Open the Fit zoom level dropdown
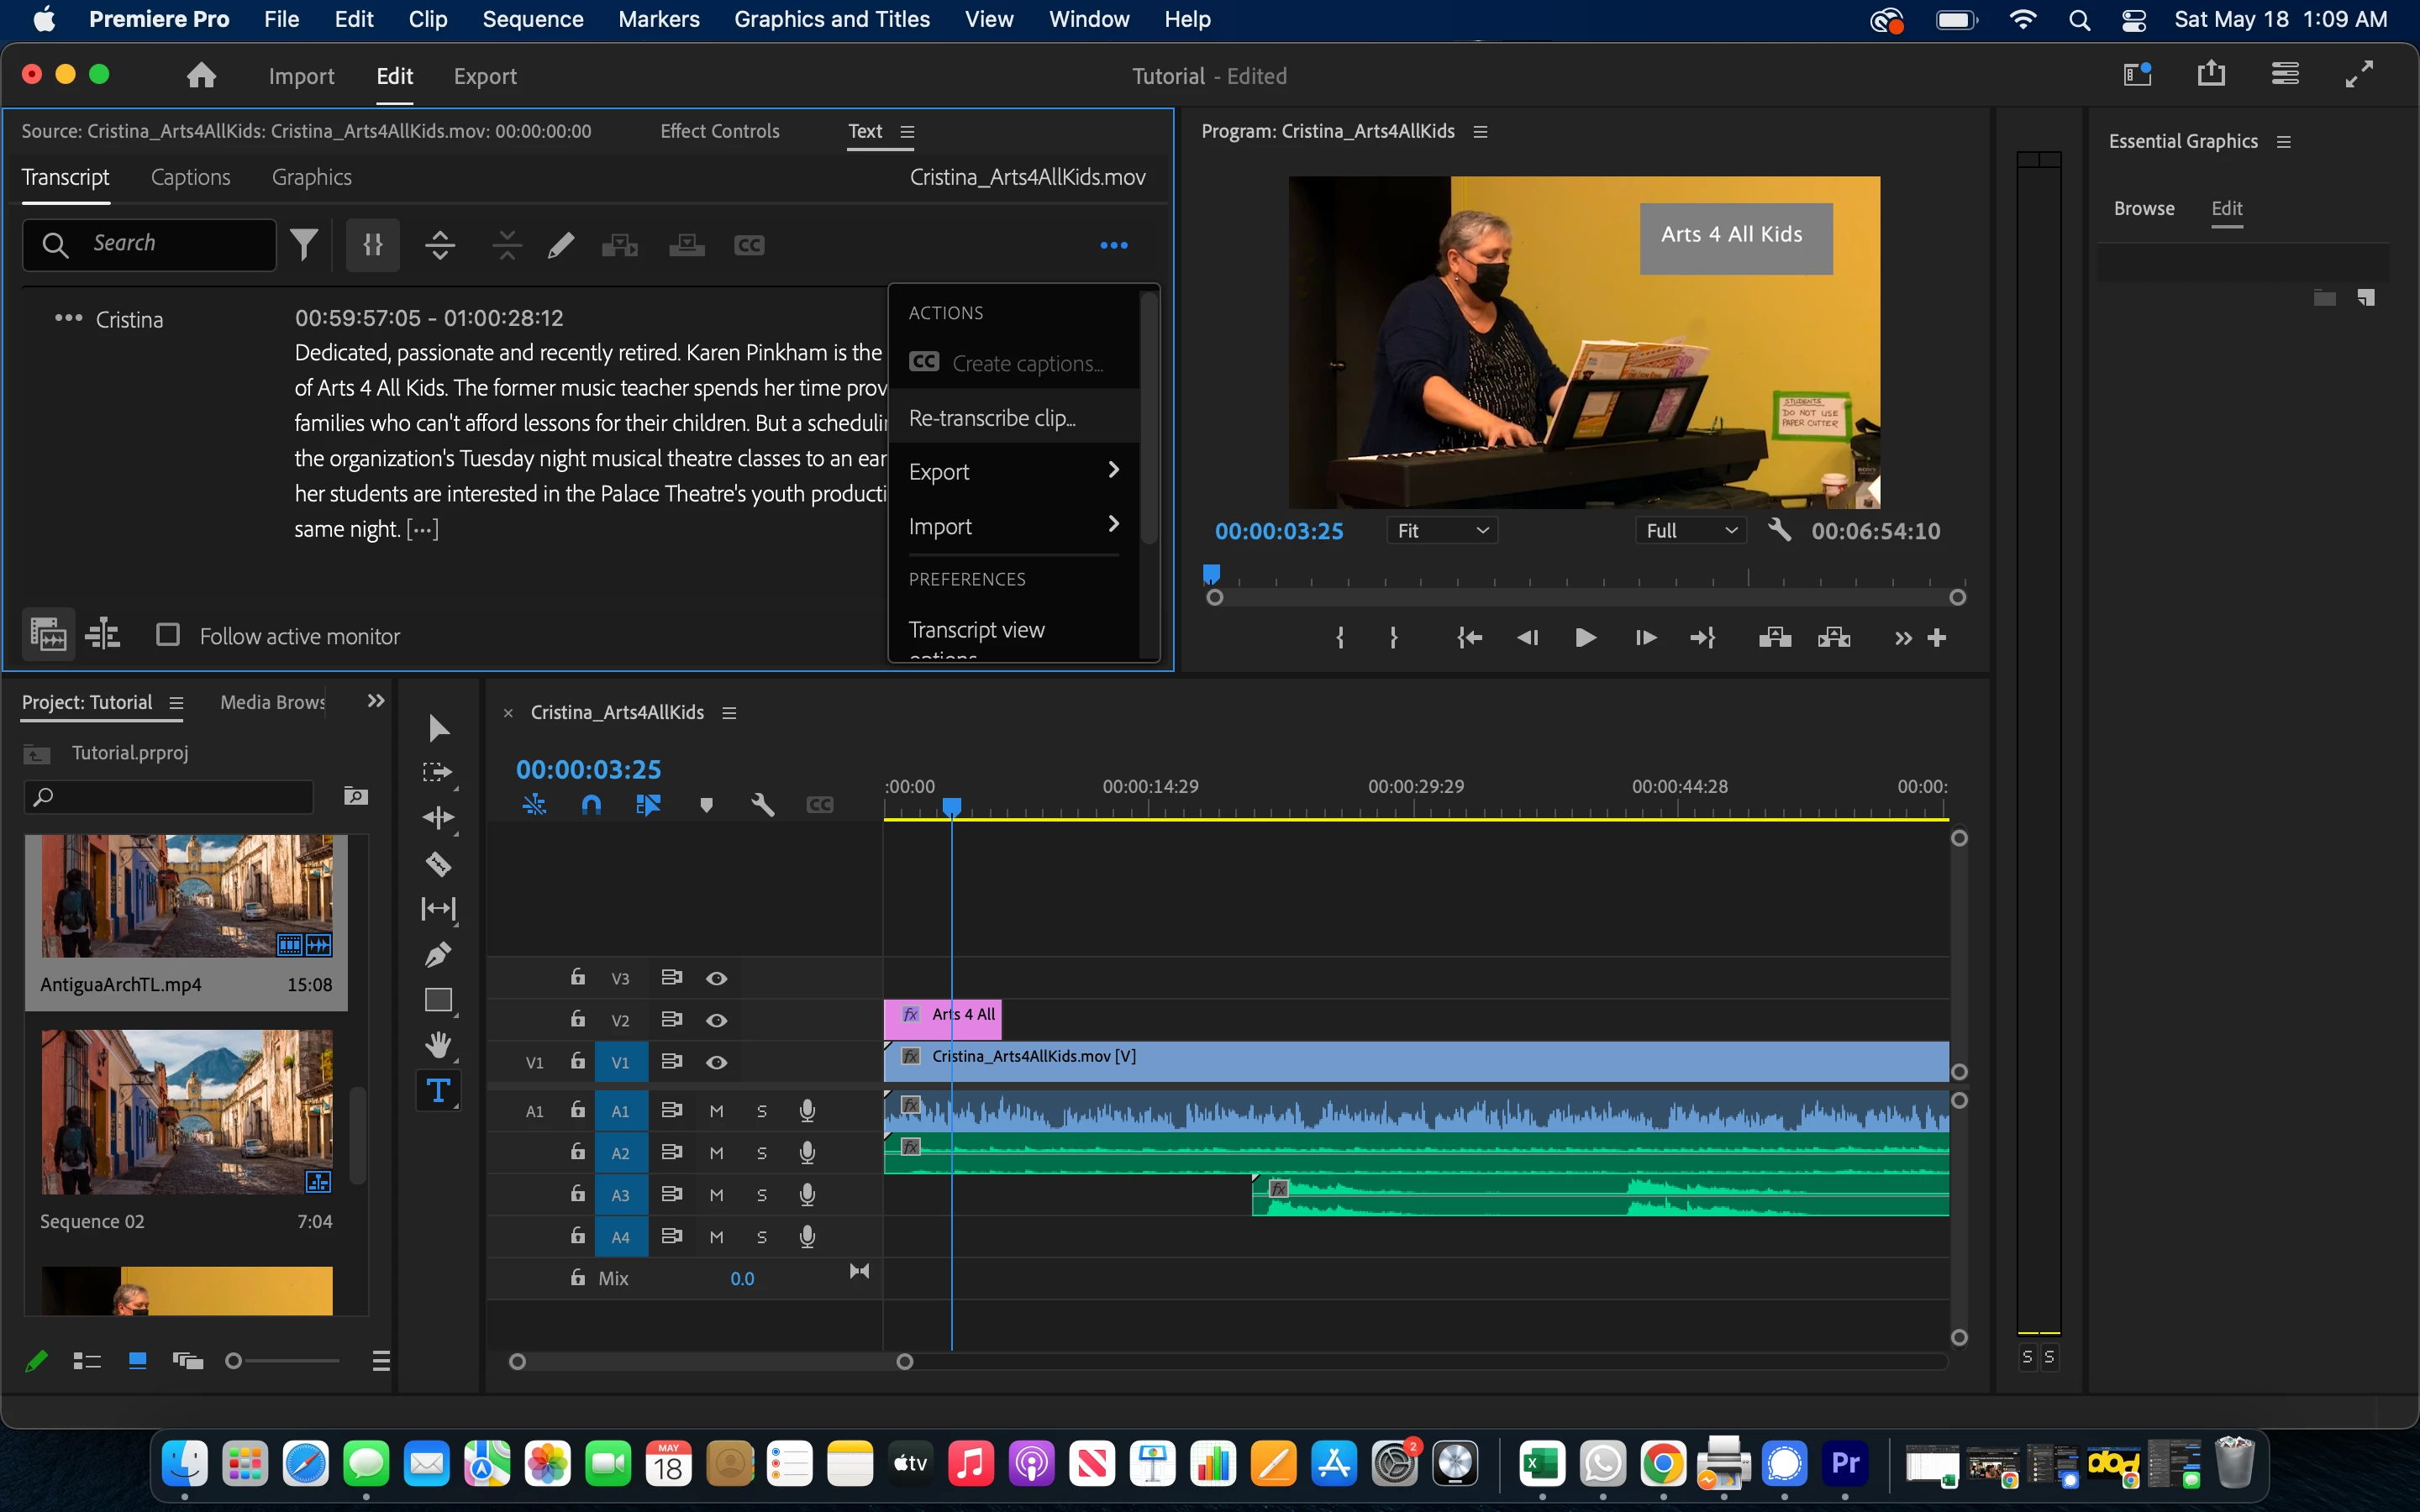The image size is (2420, 1512). coord(1442,531)
